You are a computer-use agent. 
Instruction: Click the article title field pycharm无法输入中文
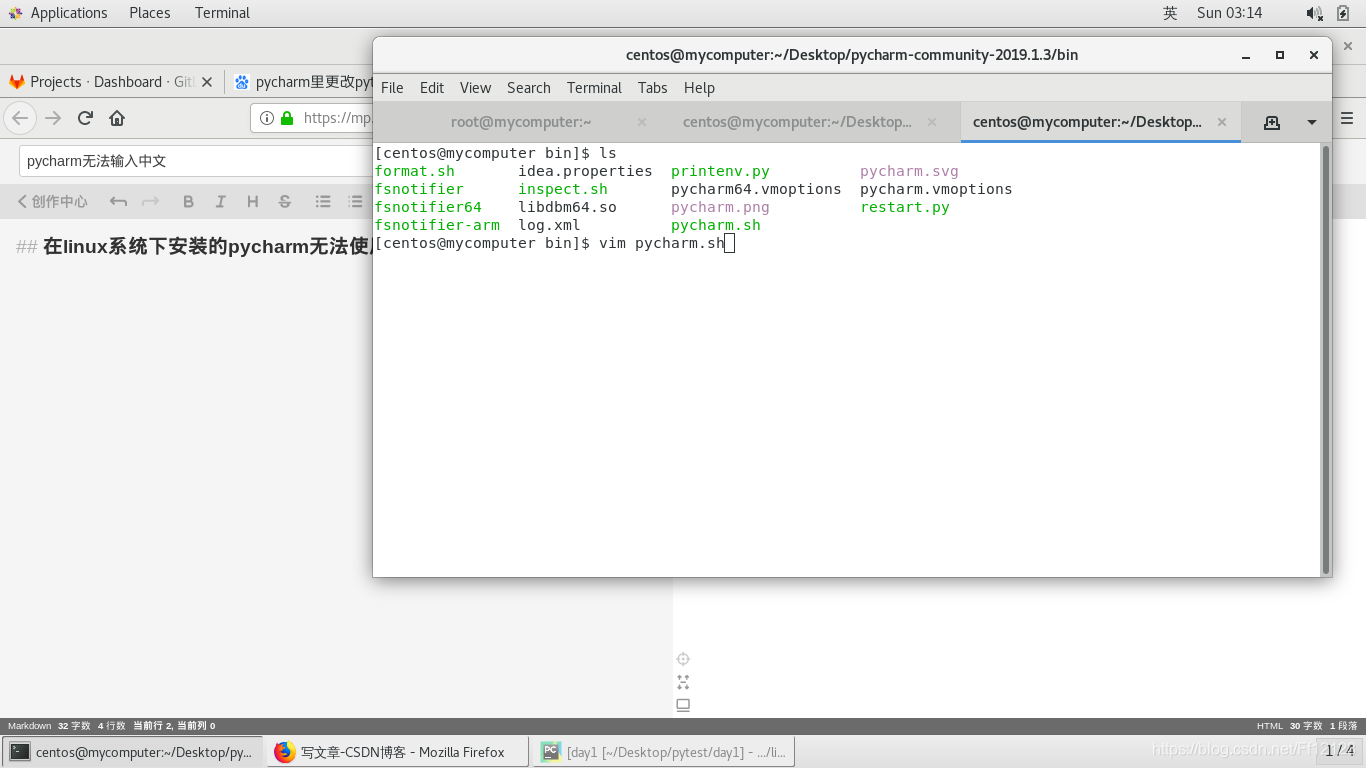point(196,160)
